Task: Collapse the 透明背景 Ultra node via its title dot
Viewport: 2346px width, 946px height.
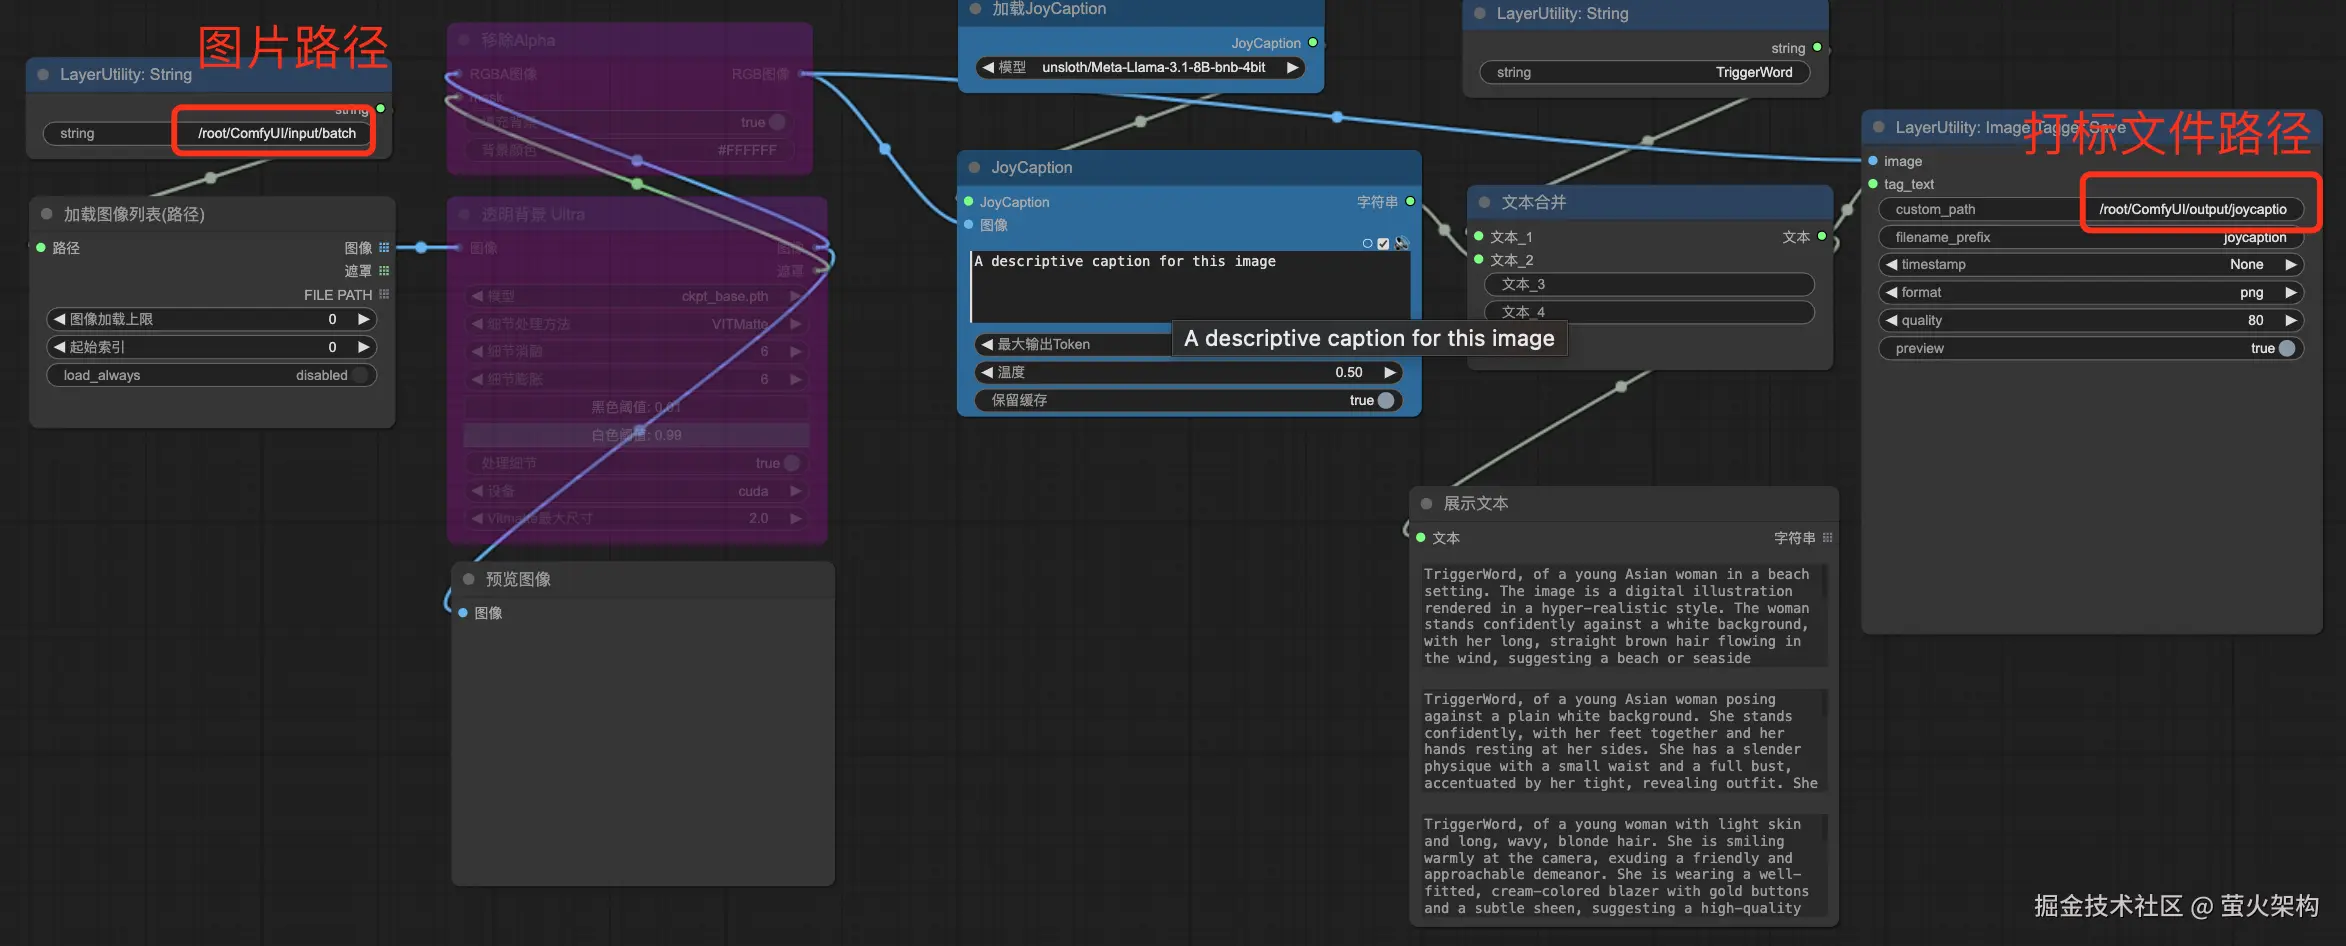Action: [465, 214]
